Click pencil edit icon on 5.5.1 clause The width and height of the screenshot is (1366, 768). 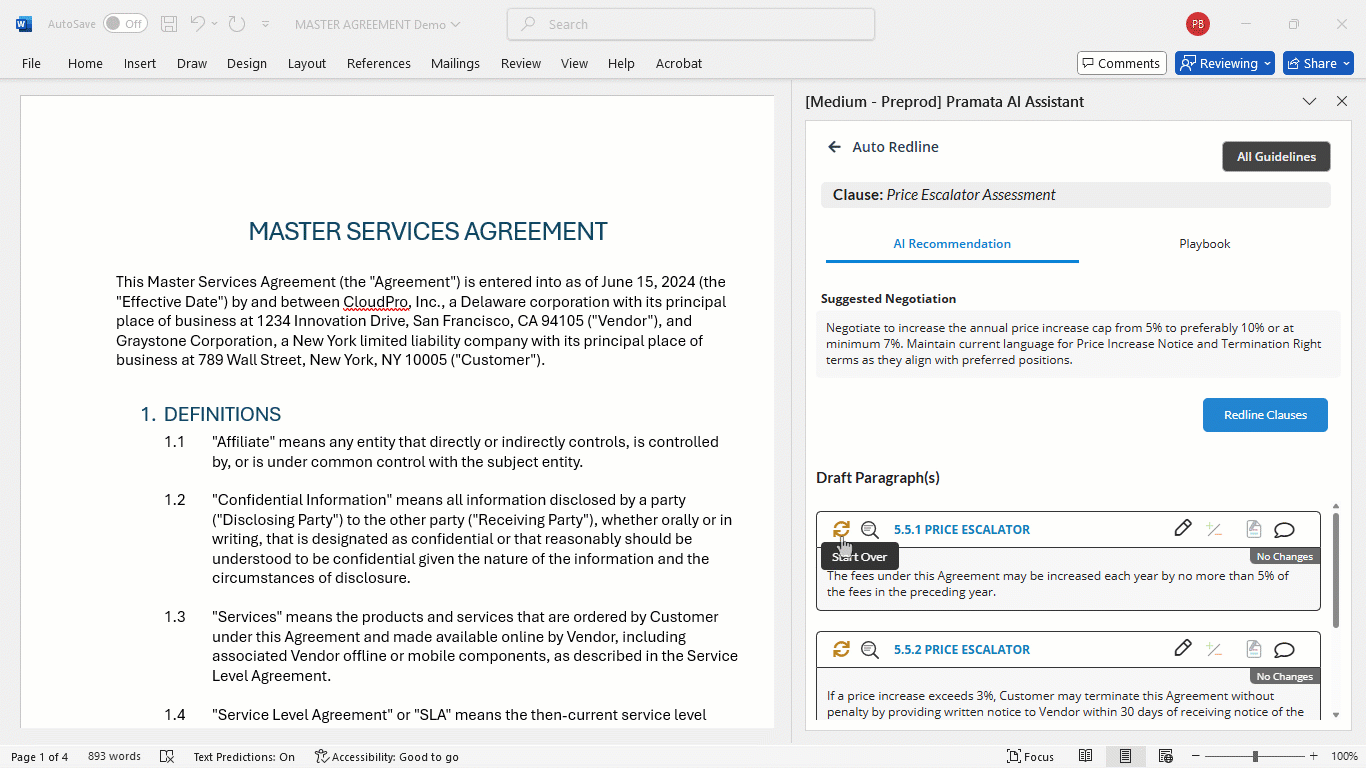point(1183,528)
